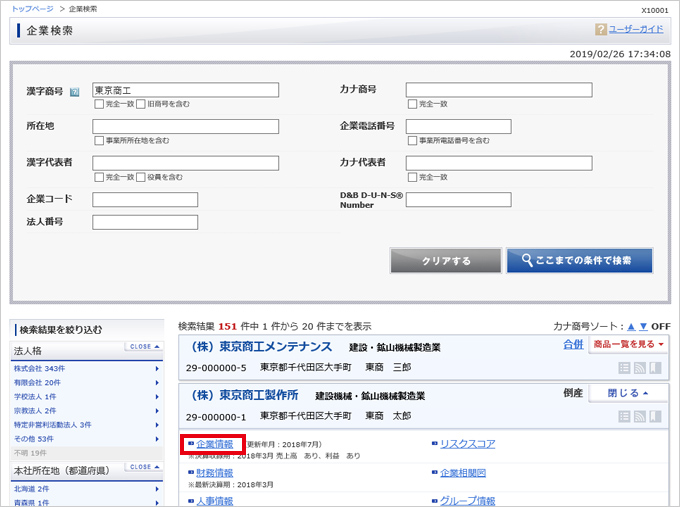Open the リスクスコア link
Viewport: 680px width, 507px height.
(x=467, y=443)
